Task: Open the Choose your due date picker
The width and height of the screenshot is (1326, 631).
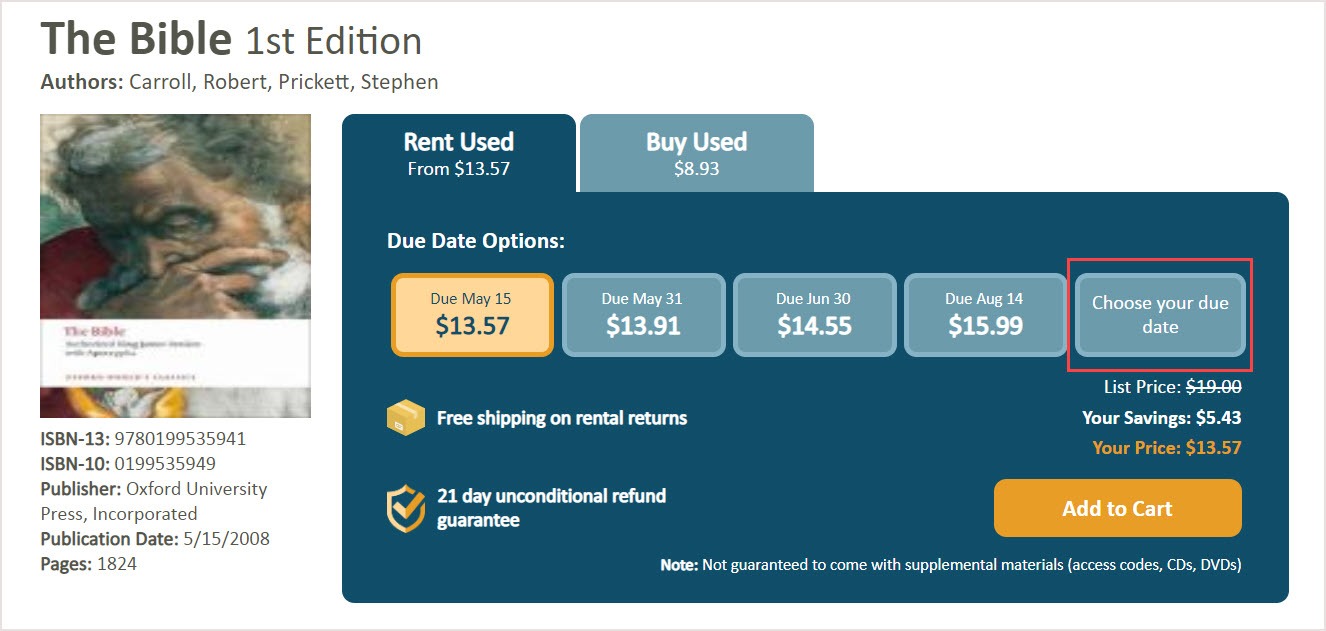Action: coord(1160,315)
